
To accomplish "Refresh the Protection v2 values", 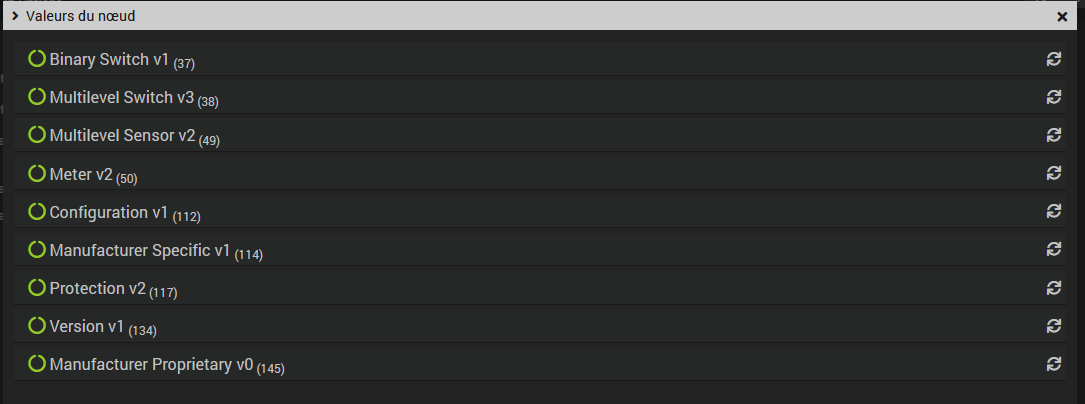I will (1053, 287).
